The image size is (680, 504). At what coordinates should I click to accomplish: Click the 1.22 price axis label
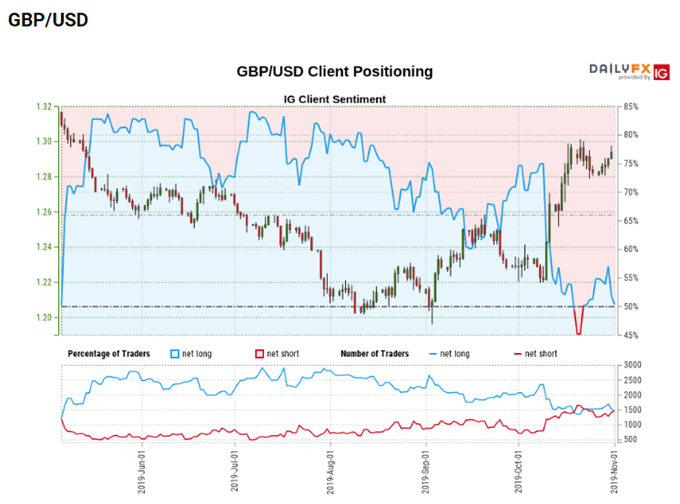point(44,282)
